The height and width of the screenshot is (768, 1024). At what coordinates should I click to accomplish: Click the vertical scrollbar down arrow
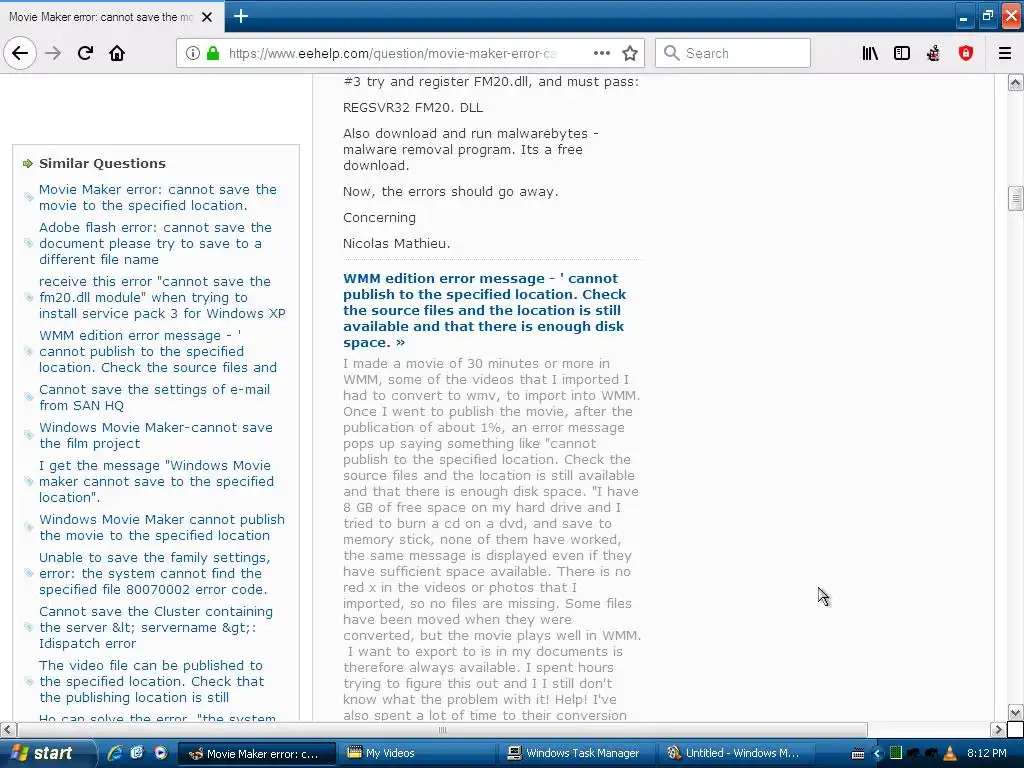point(1015,712)
